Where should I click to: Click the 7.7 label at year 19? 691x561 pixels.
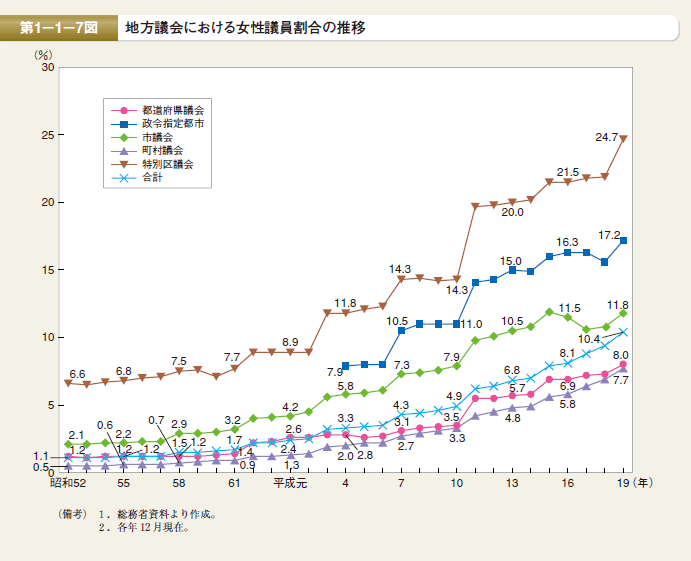pos(620,380)
